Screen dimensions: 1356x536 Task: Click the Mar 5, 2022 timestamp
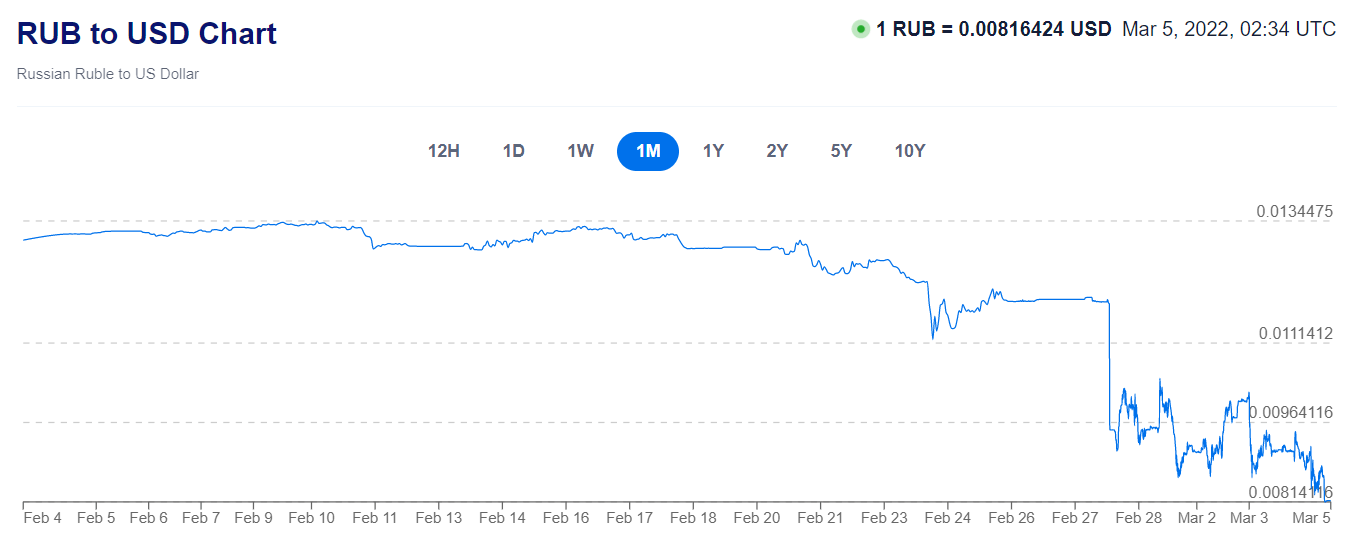click(1229, 29)
